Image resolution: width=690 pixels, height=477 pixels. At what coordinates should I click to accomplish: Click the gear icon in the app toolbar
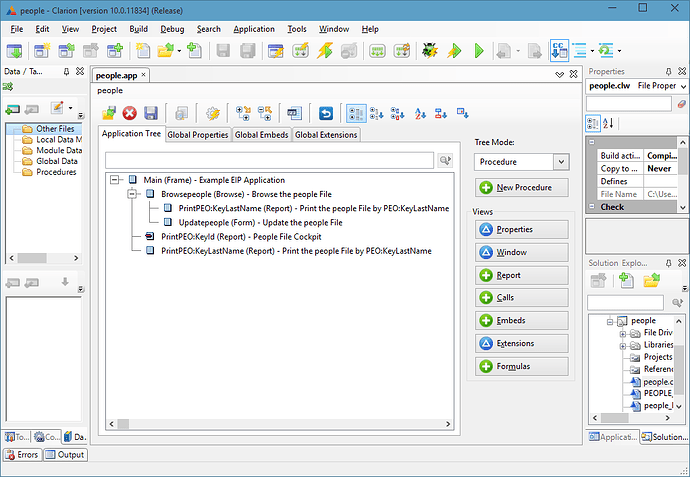[x=212, y=113]
